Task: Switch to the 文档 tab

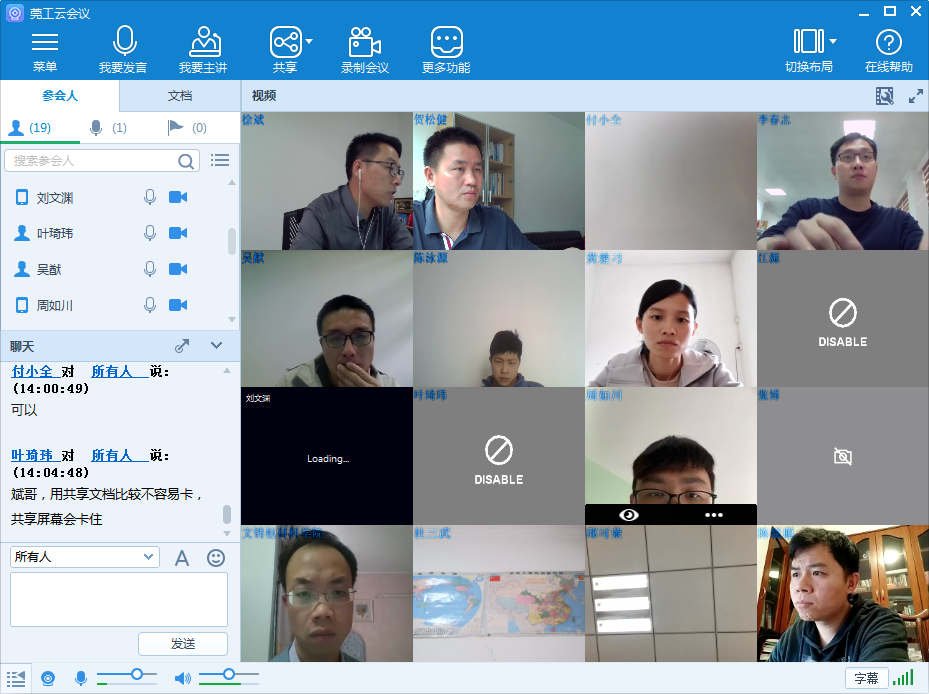Action: (180, 96)
